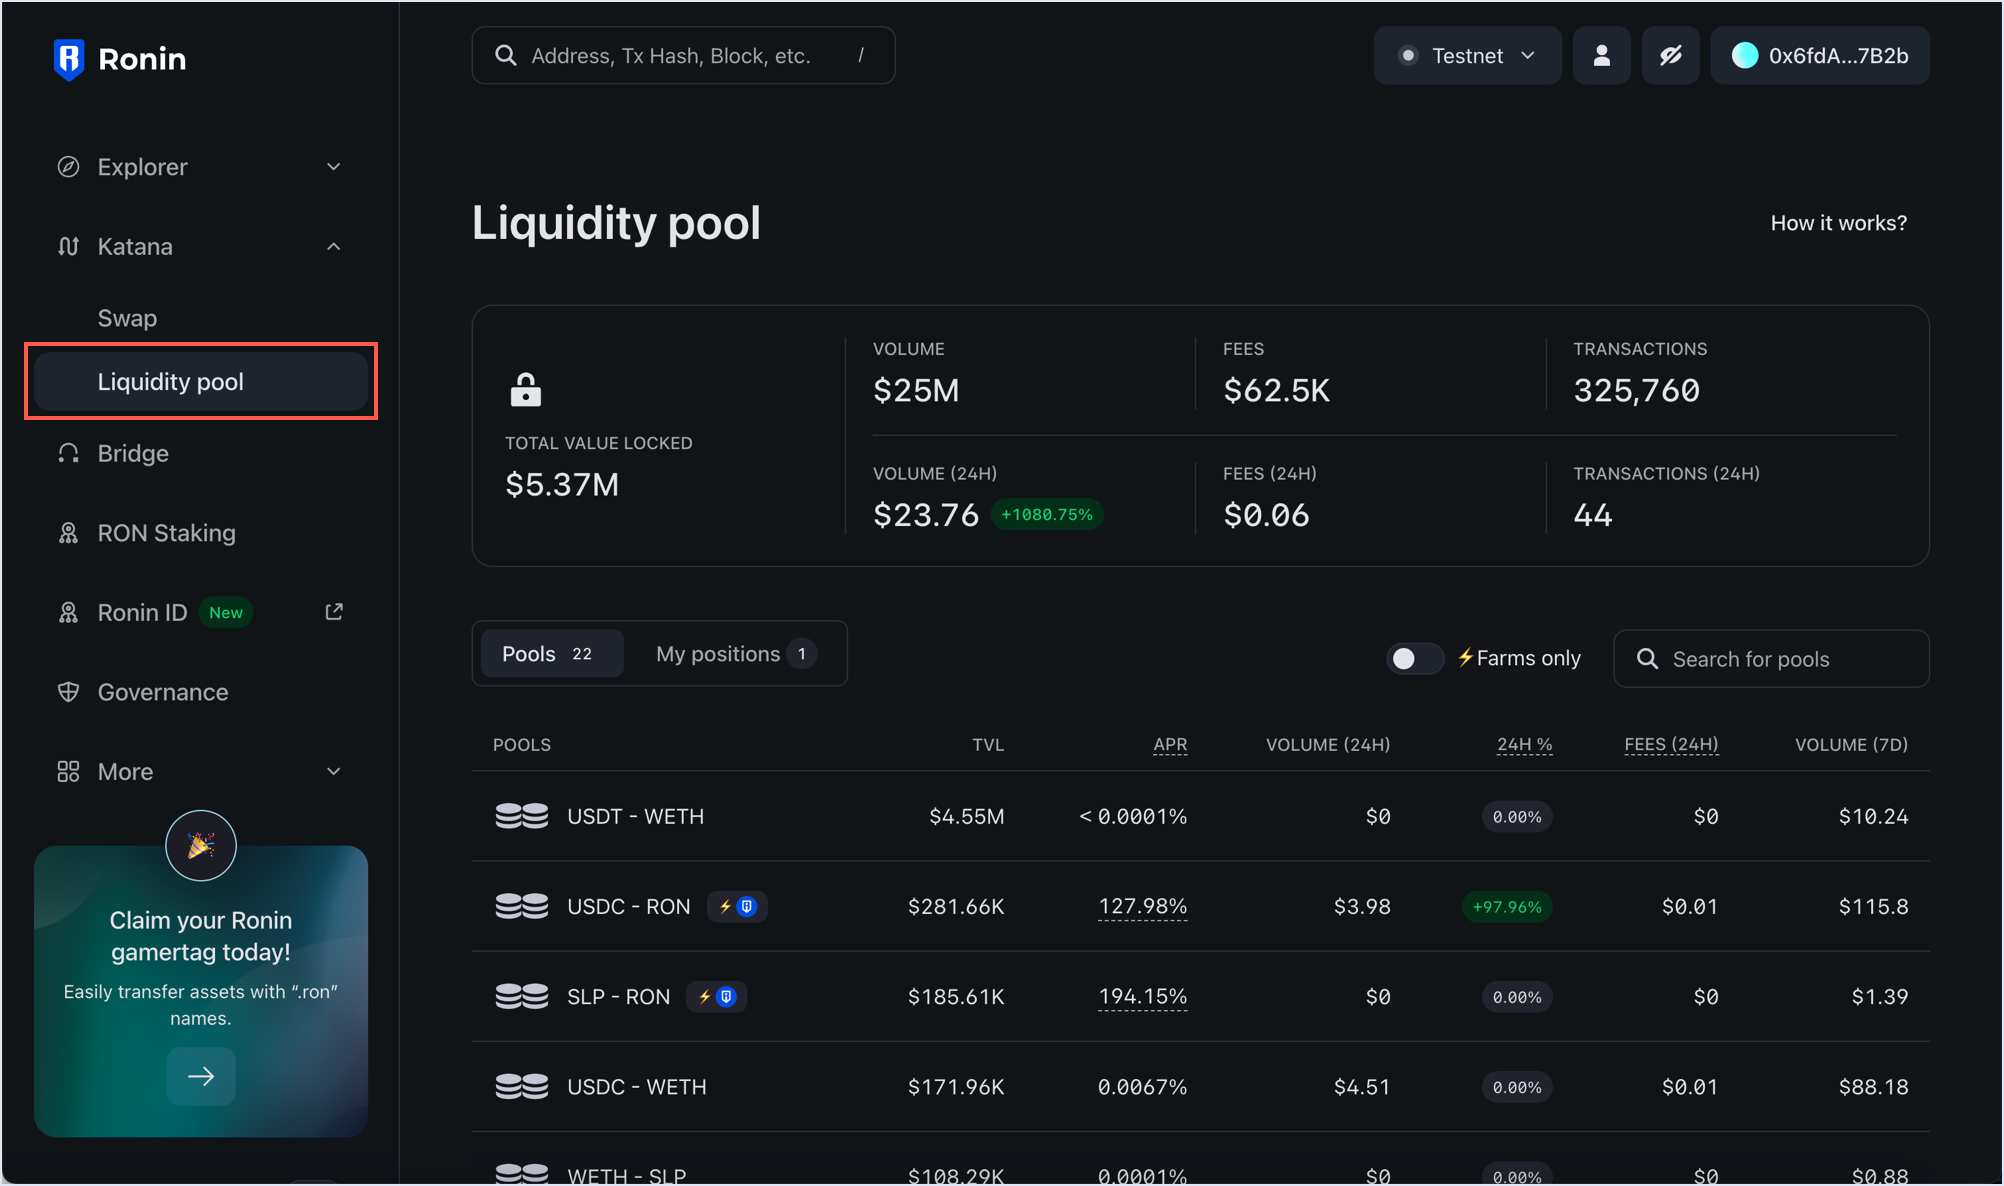Image resolution: width=2004 pixels, height=1186 pixels.
Task: Click the $5.37M total value locked figure
Action: [x=562, y=484]
